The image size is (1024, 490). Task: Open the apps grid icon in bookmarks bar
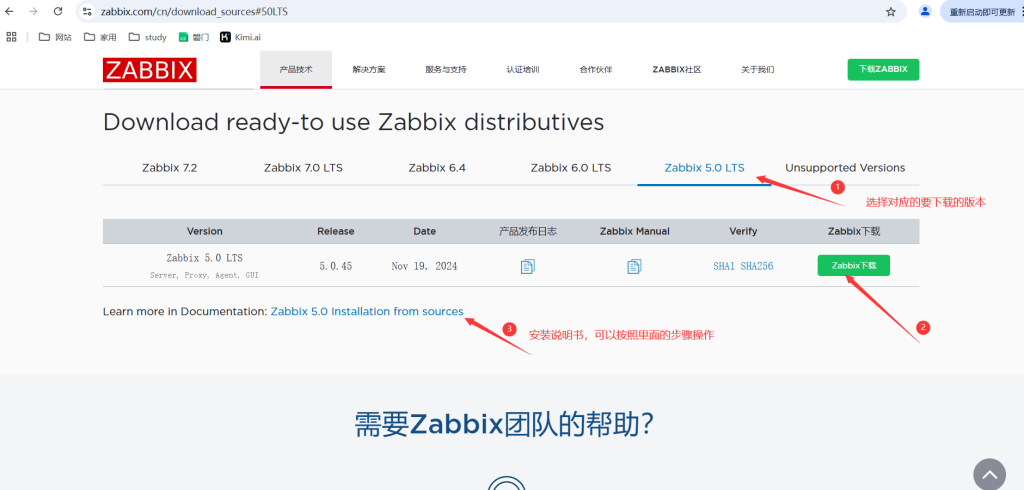[x=12, y=37]
